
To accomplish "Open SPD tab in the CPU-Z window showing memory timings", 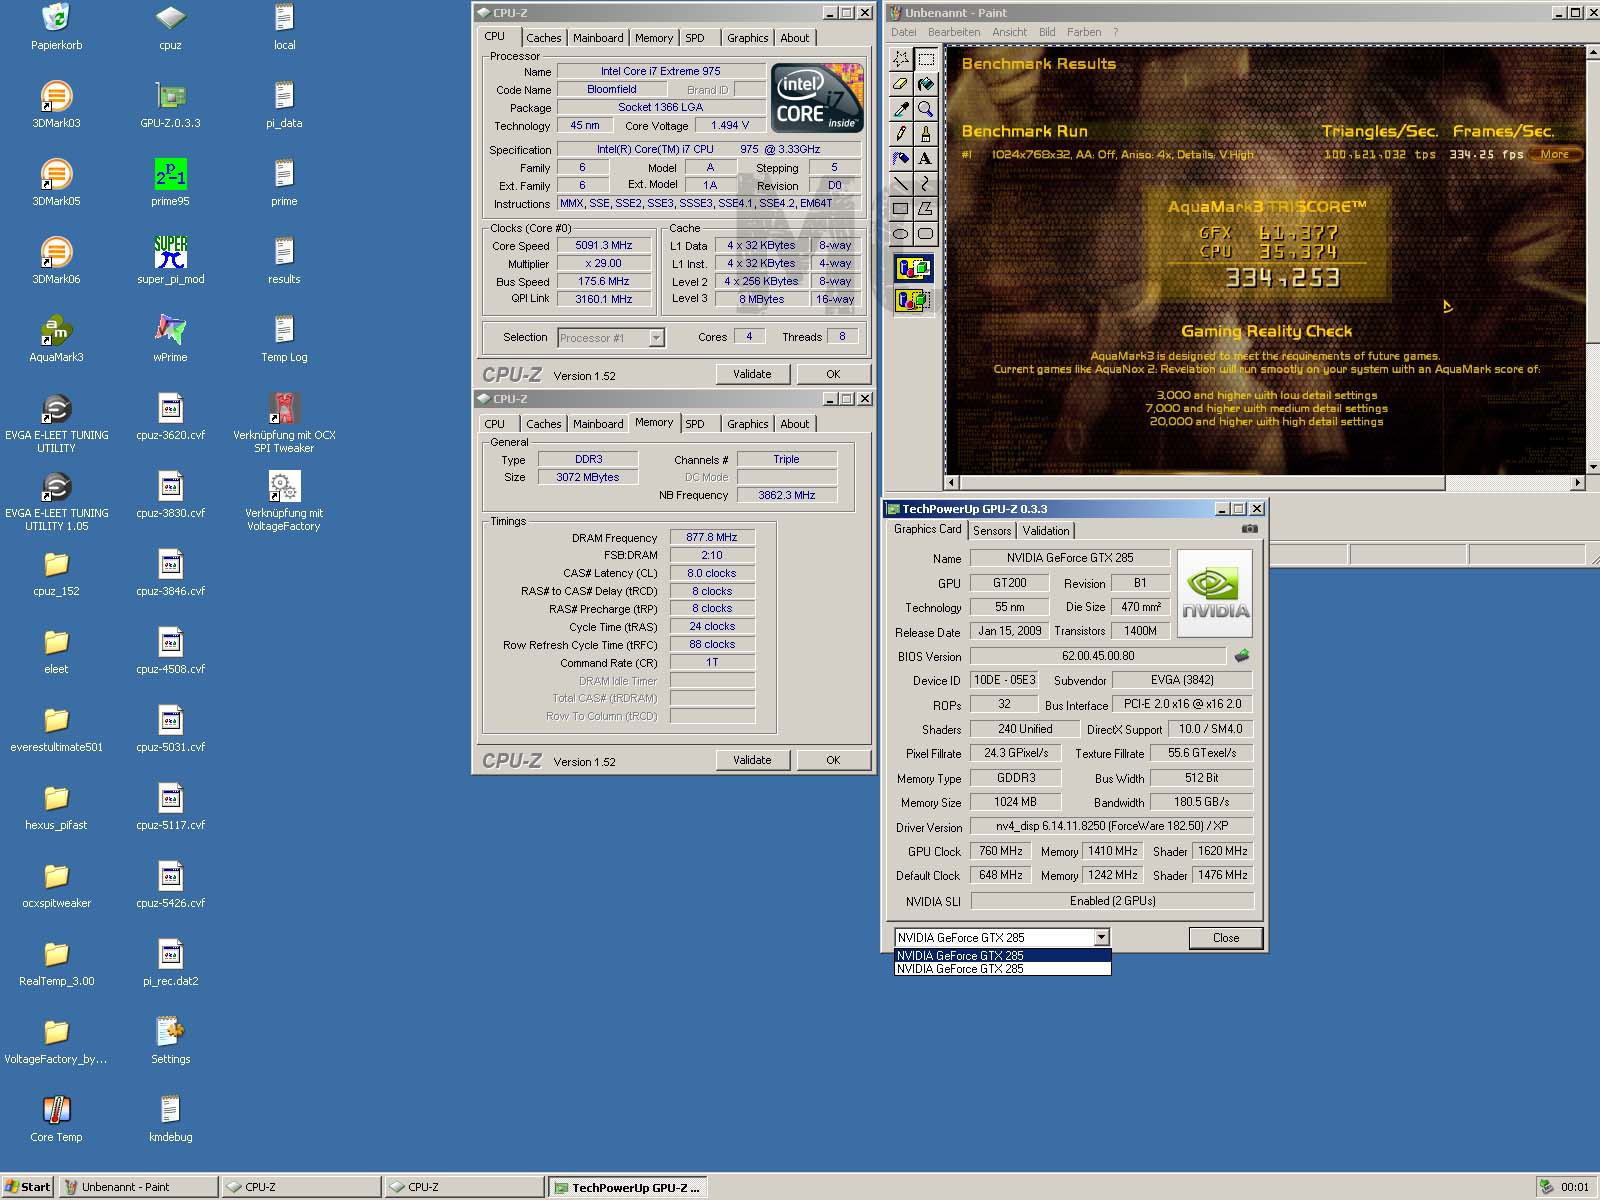I will (x=695, y=424).
